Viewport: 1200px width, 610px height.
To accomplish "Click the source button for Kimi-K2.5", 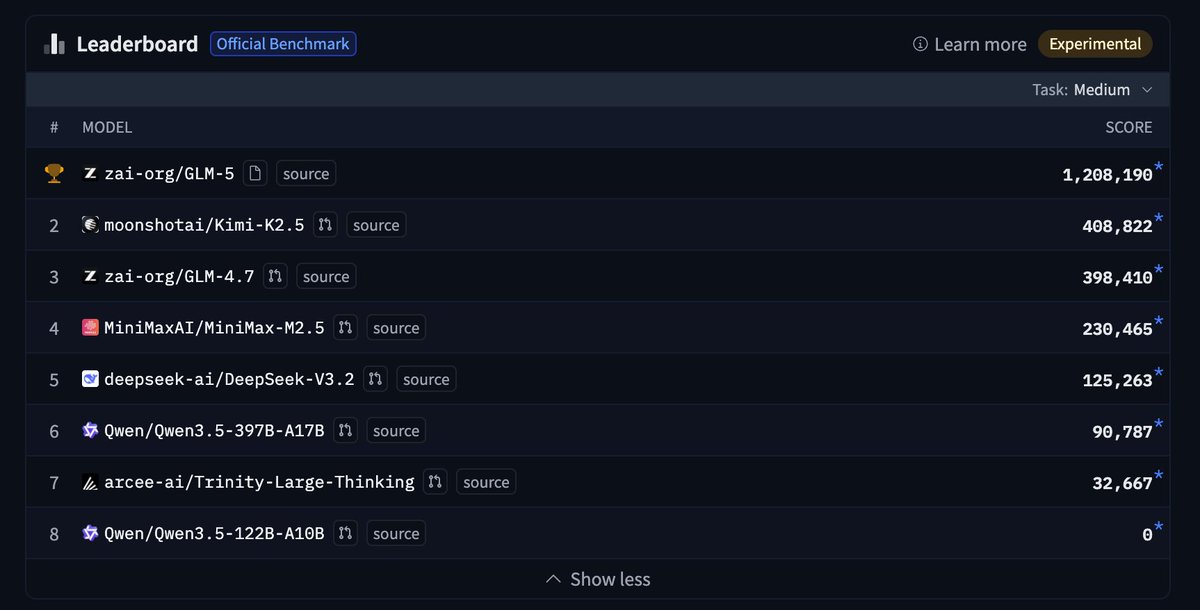I will tap(376, 225).
